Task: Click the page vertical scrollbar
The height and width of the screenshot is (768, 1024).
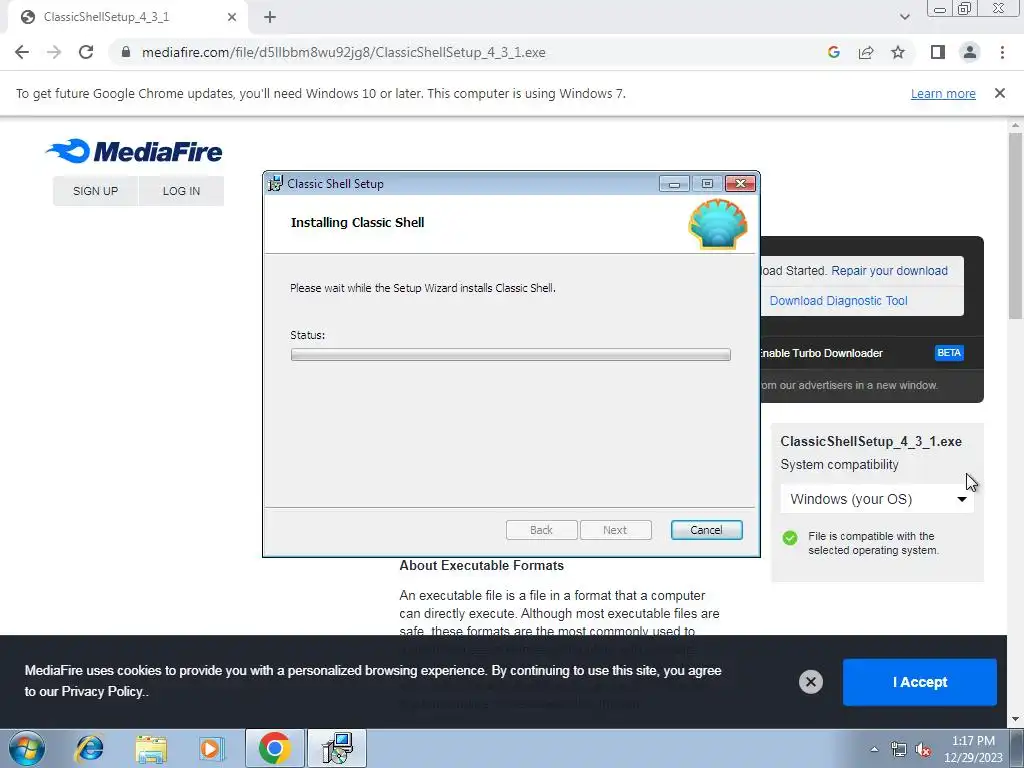Action: click(x=1016, y=225)
